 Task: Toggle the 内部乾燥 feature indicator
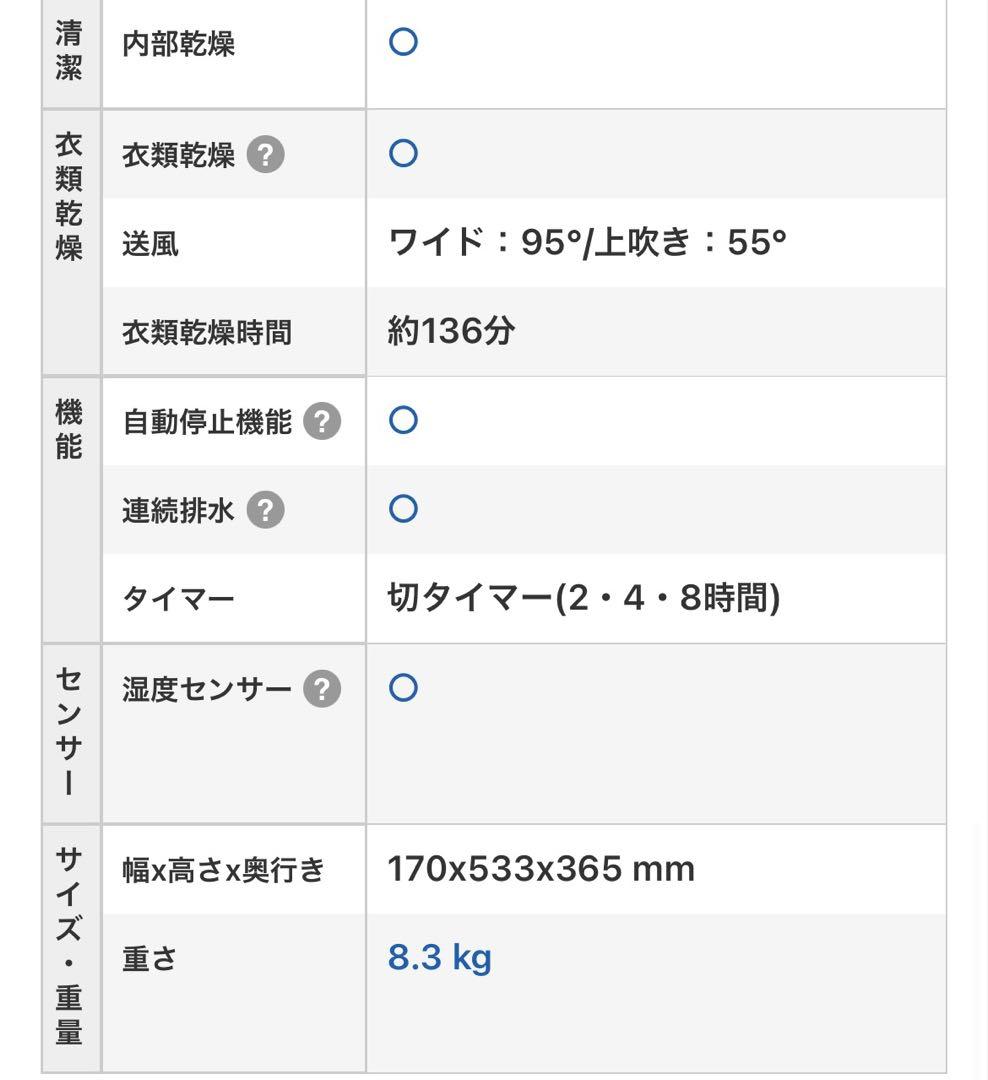tap(403, 42)
